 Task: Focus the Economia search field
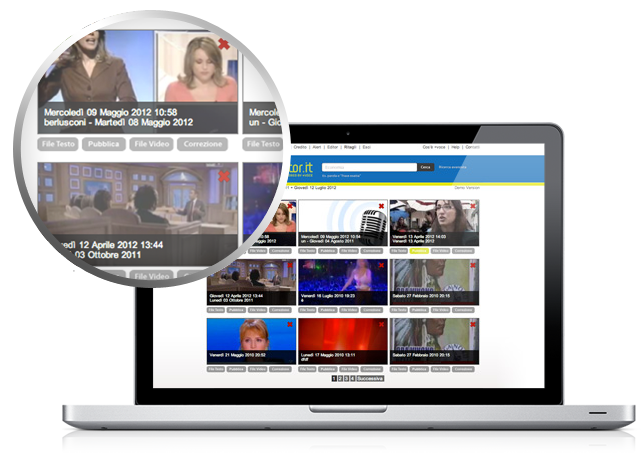[369, 167]
